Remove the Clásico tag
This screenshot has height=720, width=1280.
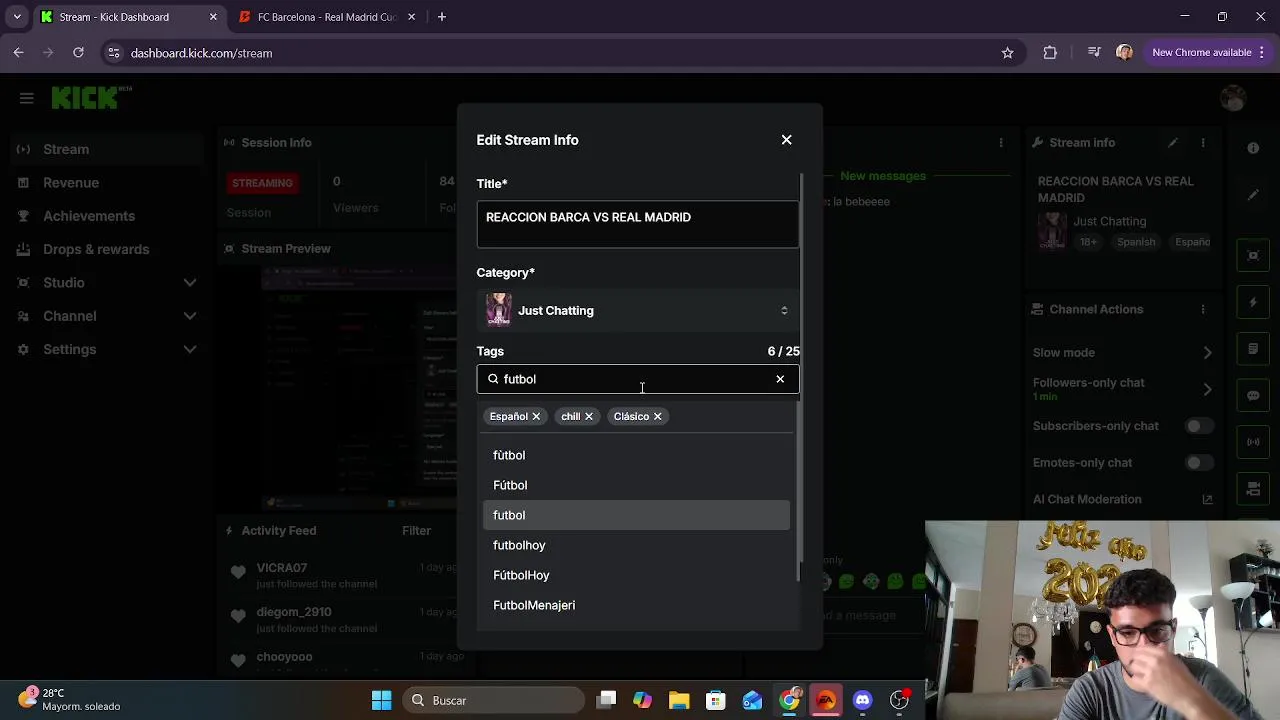tap(658, 416)
